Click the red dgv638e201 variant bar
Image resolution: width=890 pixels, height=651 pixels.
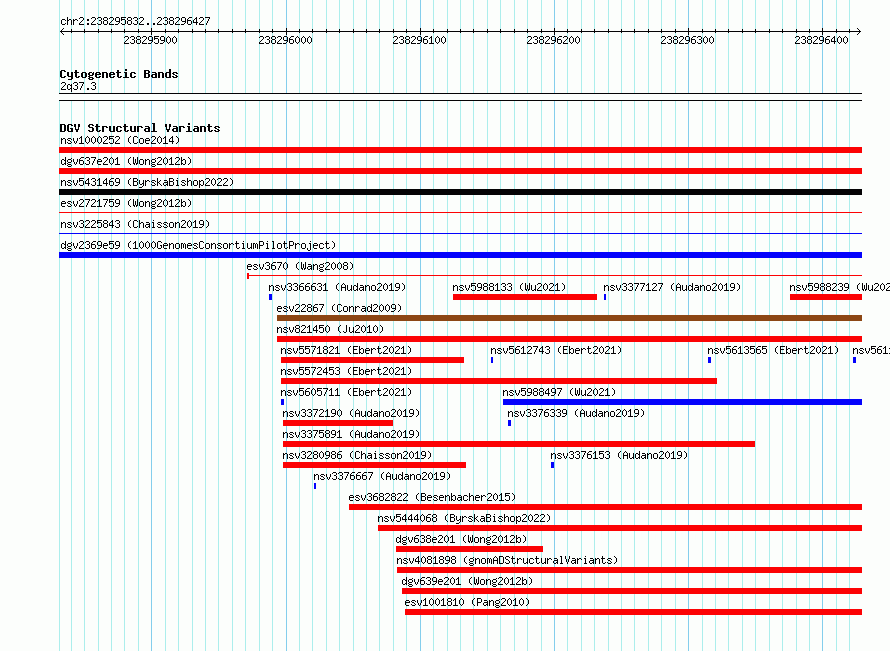coord(469,549)
